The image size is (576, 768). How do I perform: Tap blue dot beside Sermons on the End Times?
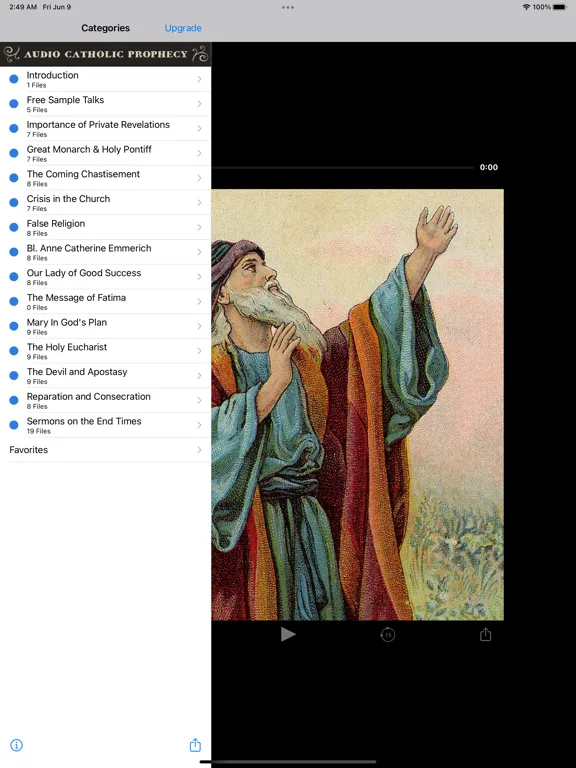[14, 425]
